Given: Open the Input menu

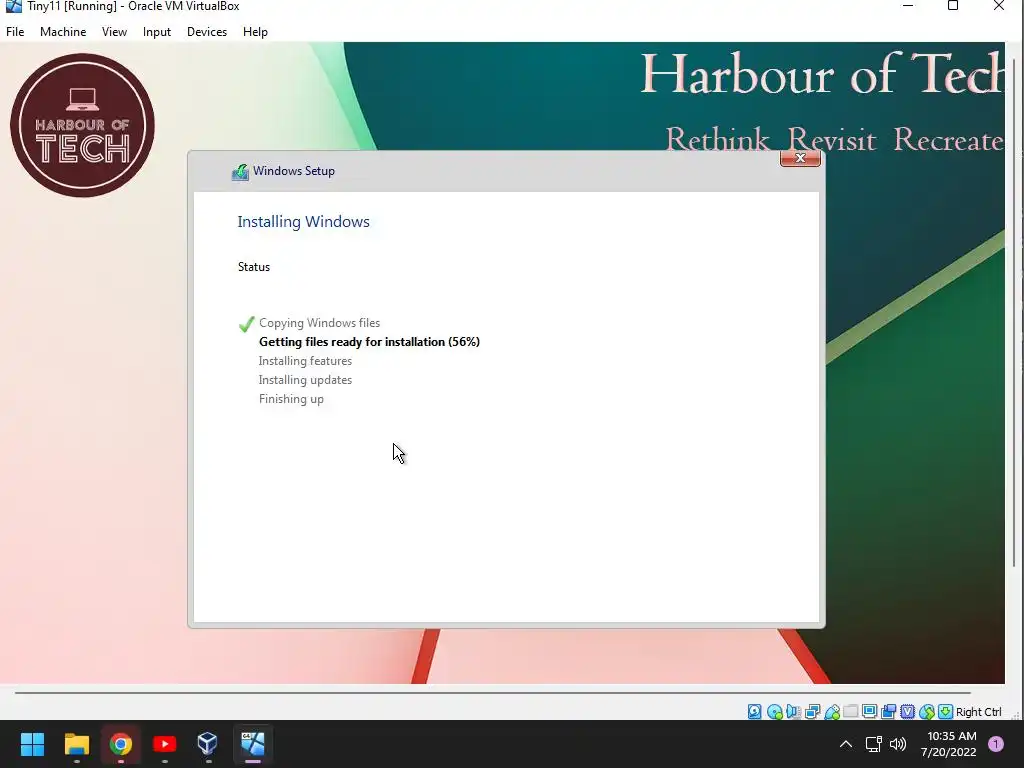Looking at the screenshot, I should [x=157, y=32].
